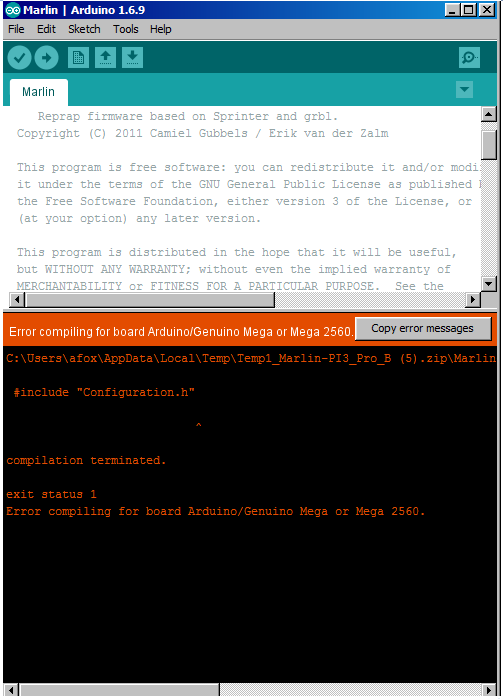Open the Serial Monitor magnifier icon

tap(469, 58)
